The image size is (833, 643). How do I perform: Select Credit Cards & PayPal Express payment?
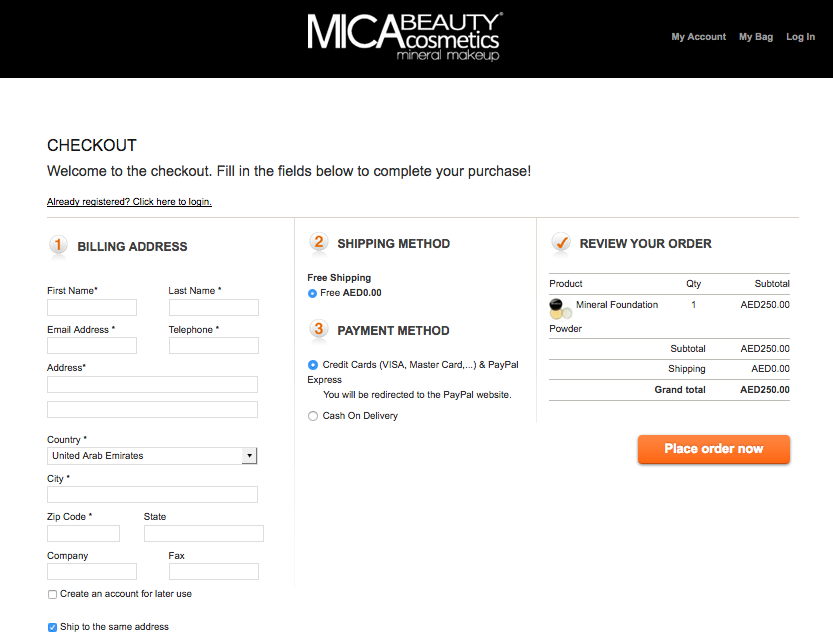tap(313, 365)
